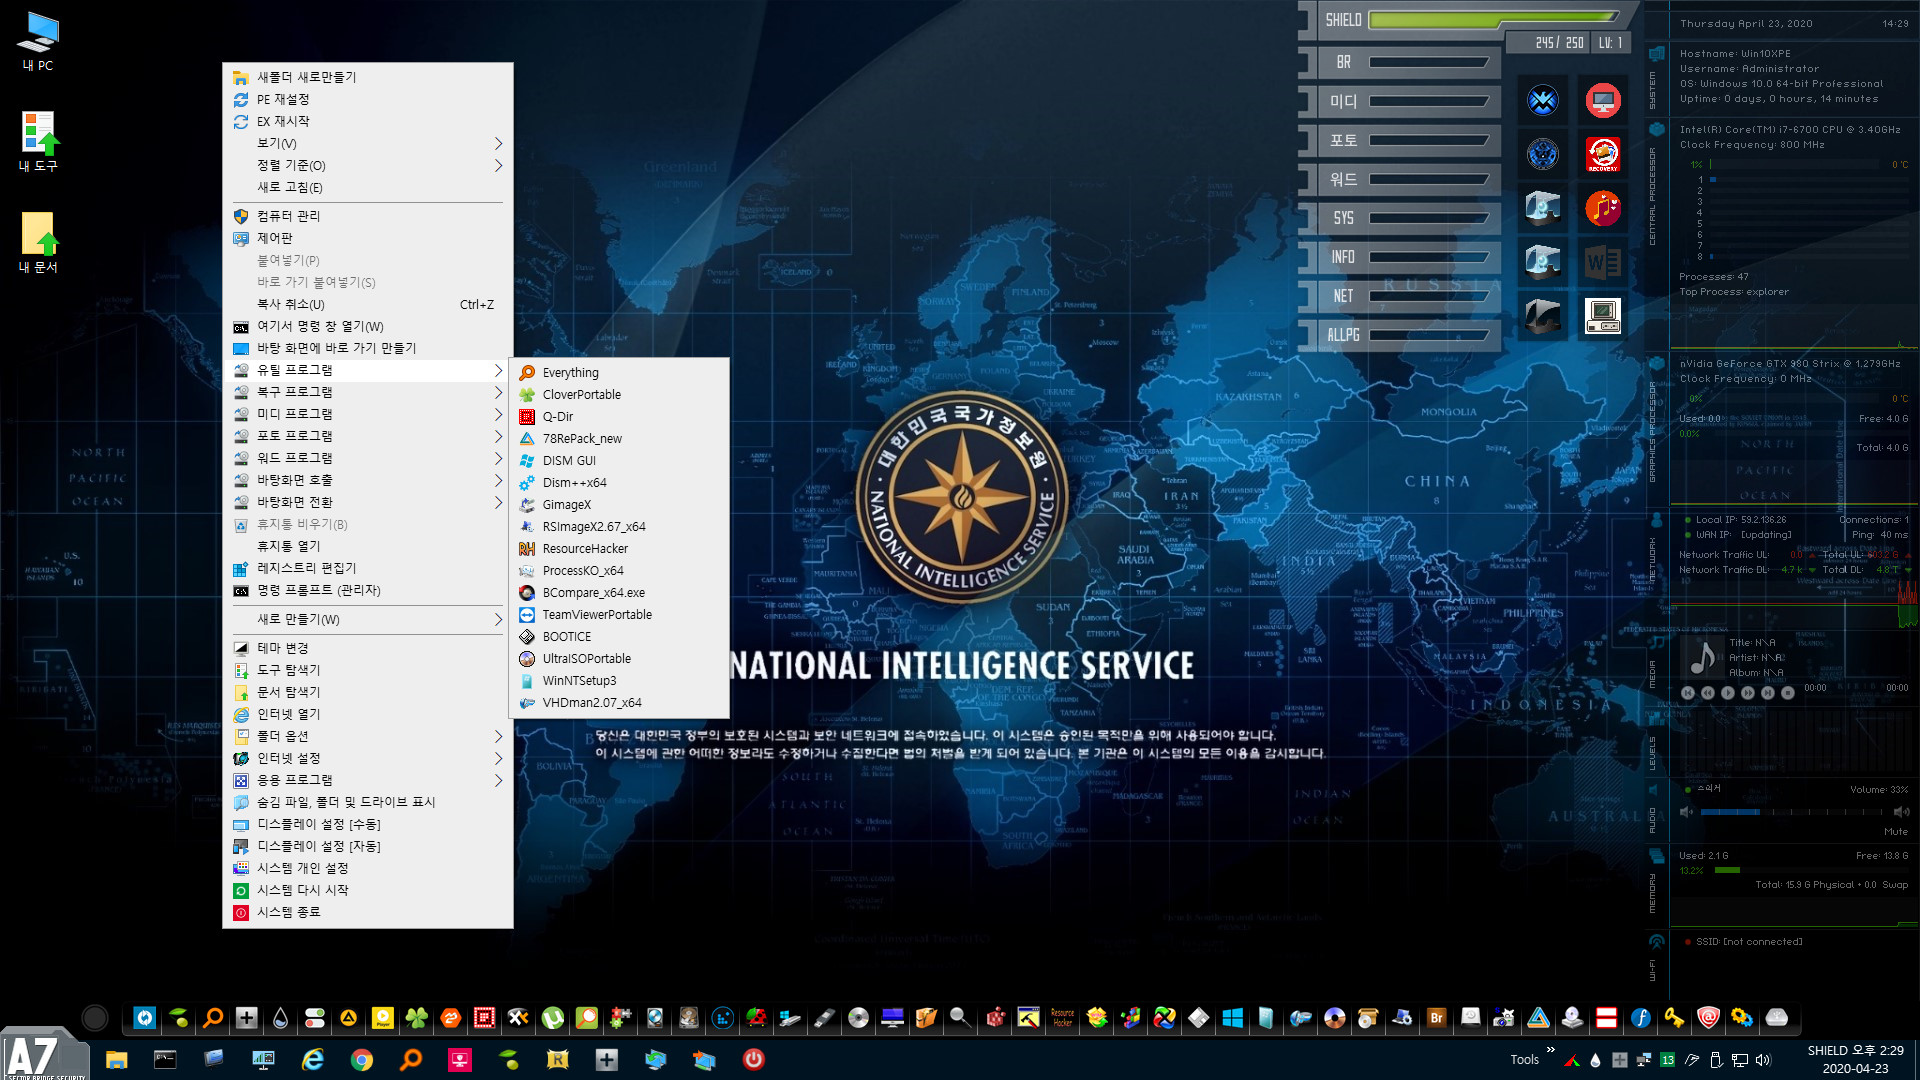The image size is (1920, 1080).
Task: Click the BOOTICE entry
Action: (x=619, y=636)
